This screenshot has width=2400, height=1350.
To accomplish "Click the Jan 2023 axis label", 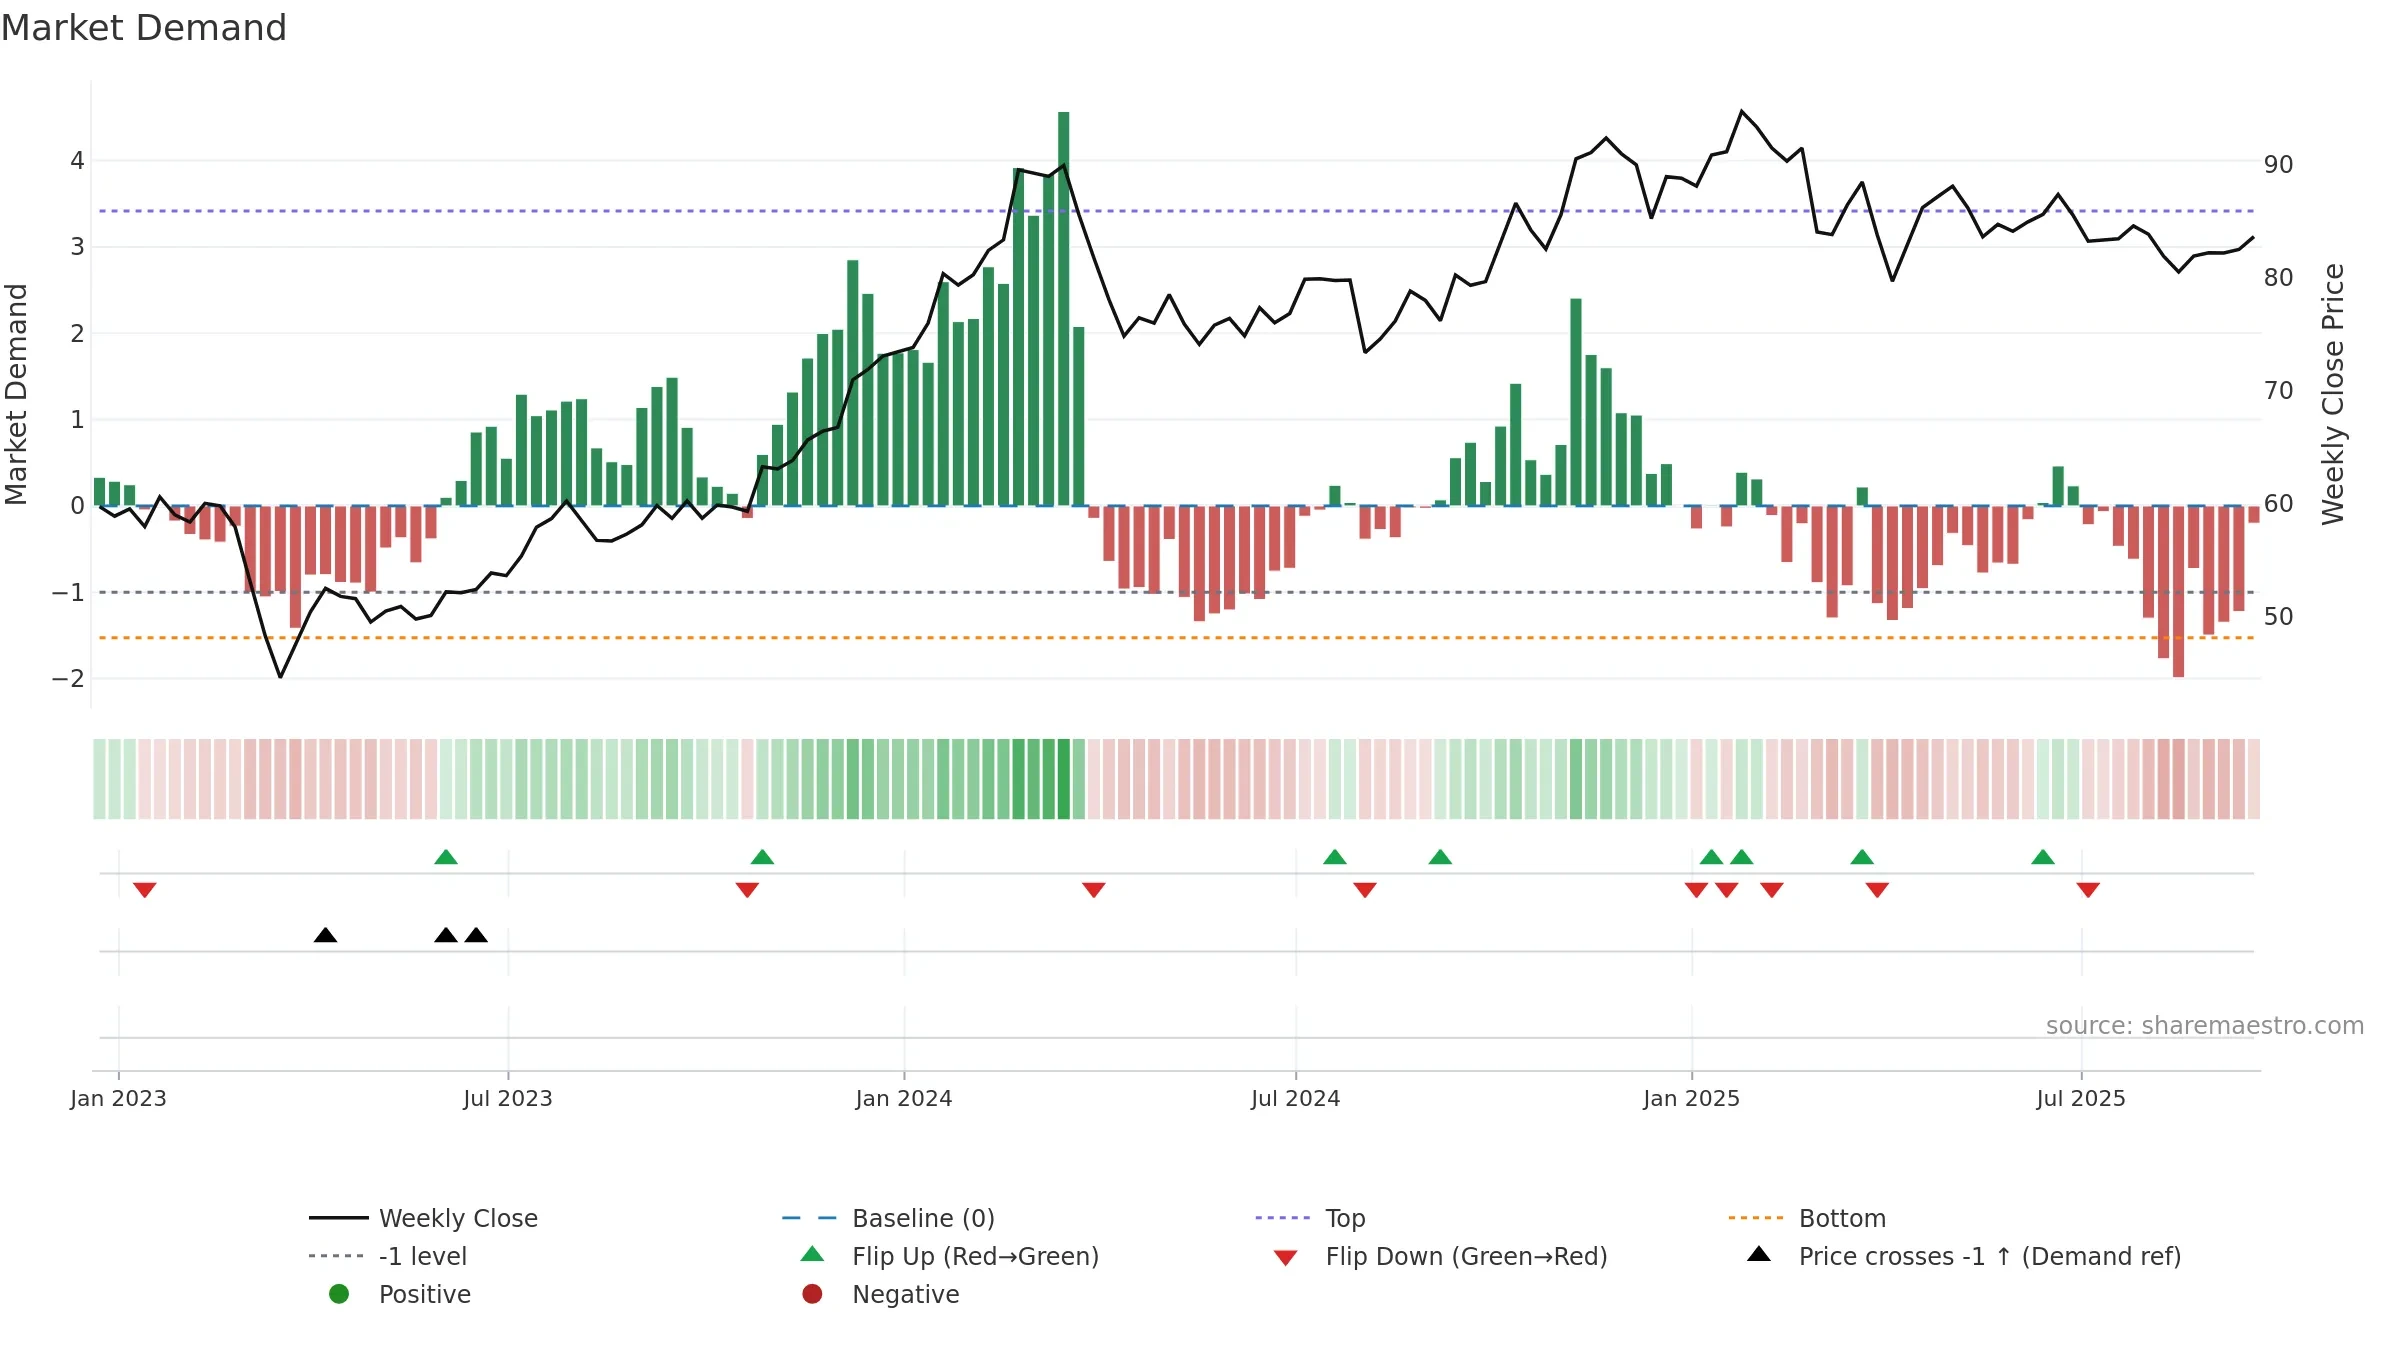I will 118,1099.
